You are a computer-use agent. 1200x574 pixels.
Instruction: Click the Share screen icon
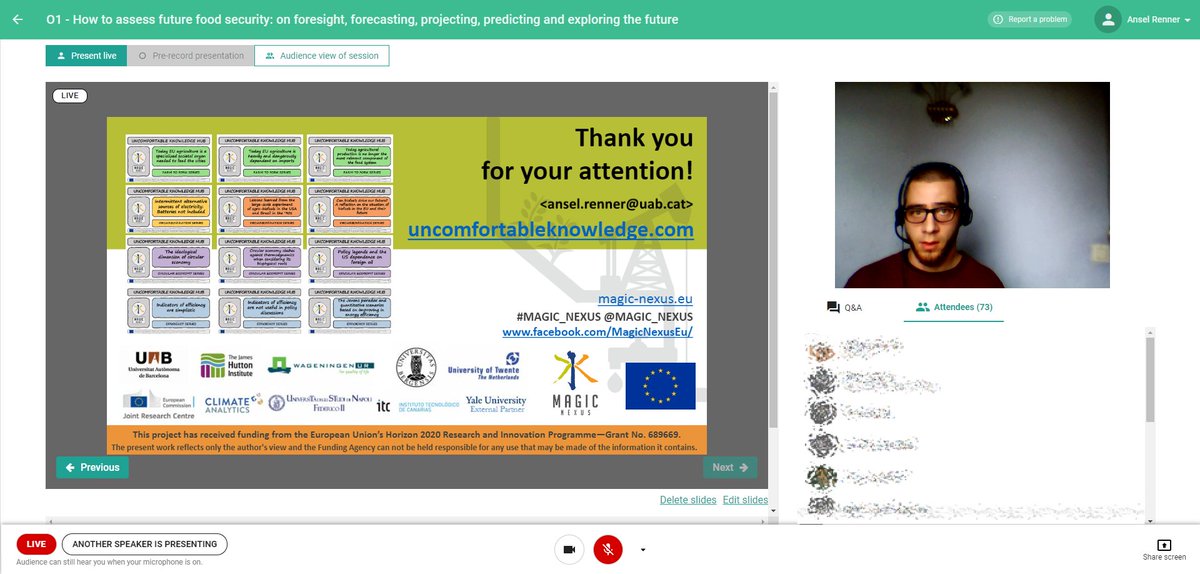pyautogui.click(x=1164, y=545)
